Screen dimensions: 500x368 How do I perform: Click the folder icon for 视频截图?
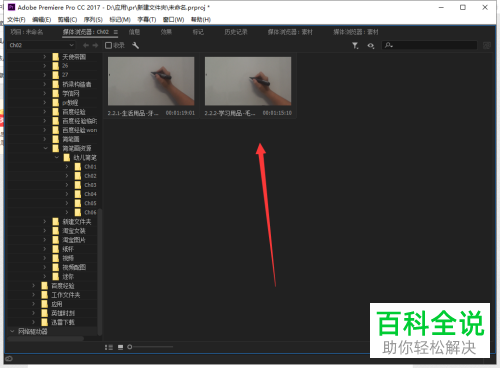click(56, 267)
